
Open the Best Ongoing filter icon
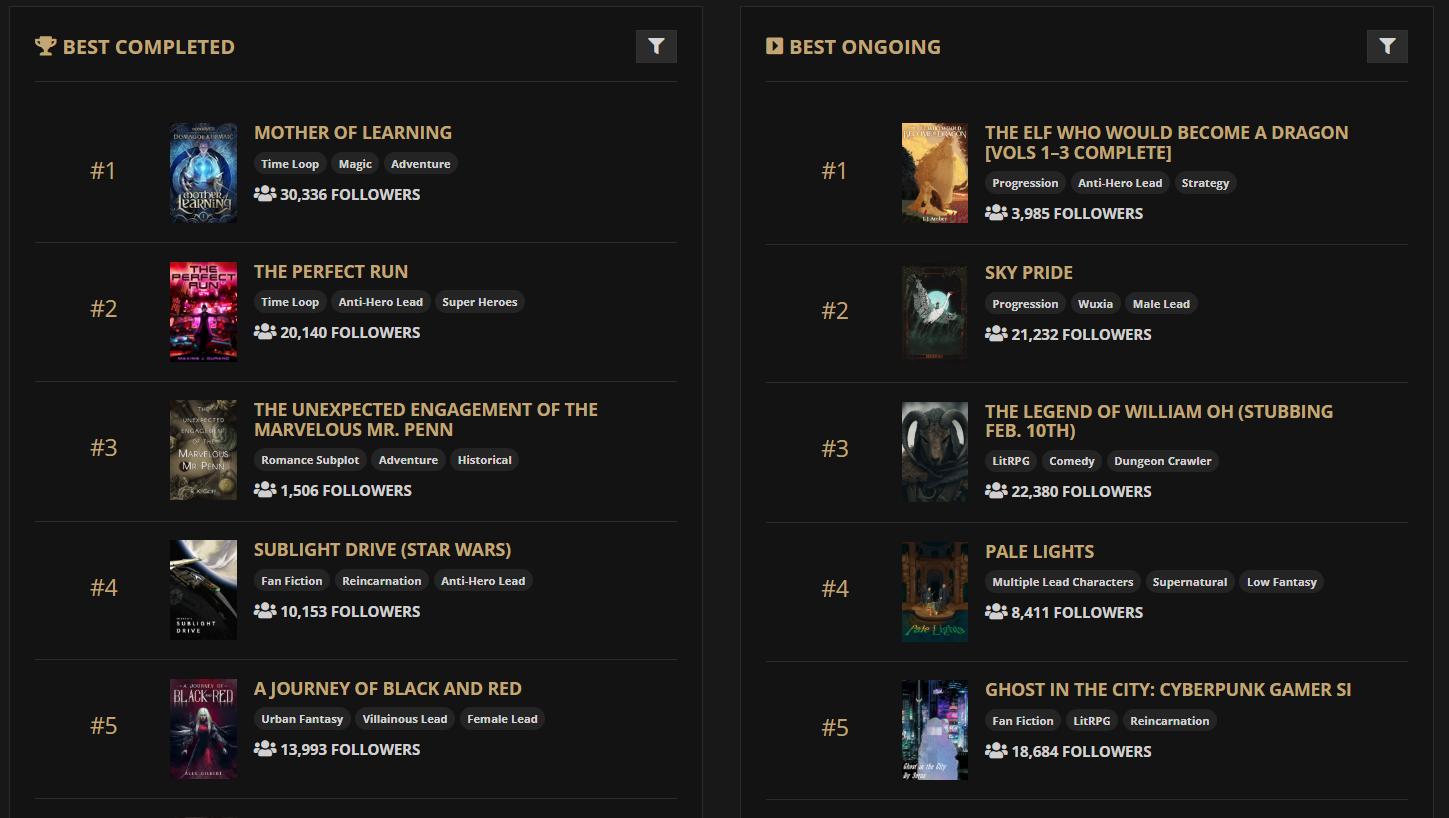pos(1387,46)
